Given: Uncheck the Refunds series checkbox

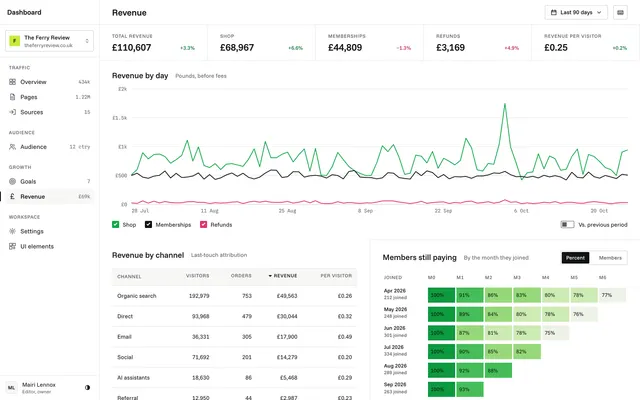Looking at the screenshot, I should click(x=203, y=225).
